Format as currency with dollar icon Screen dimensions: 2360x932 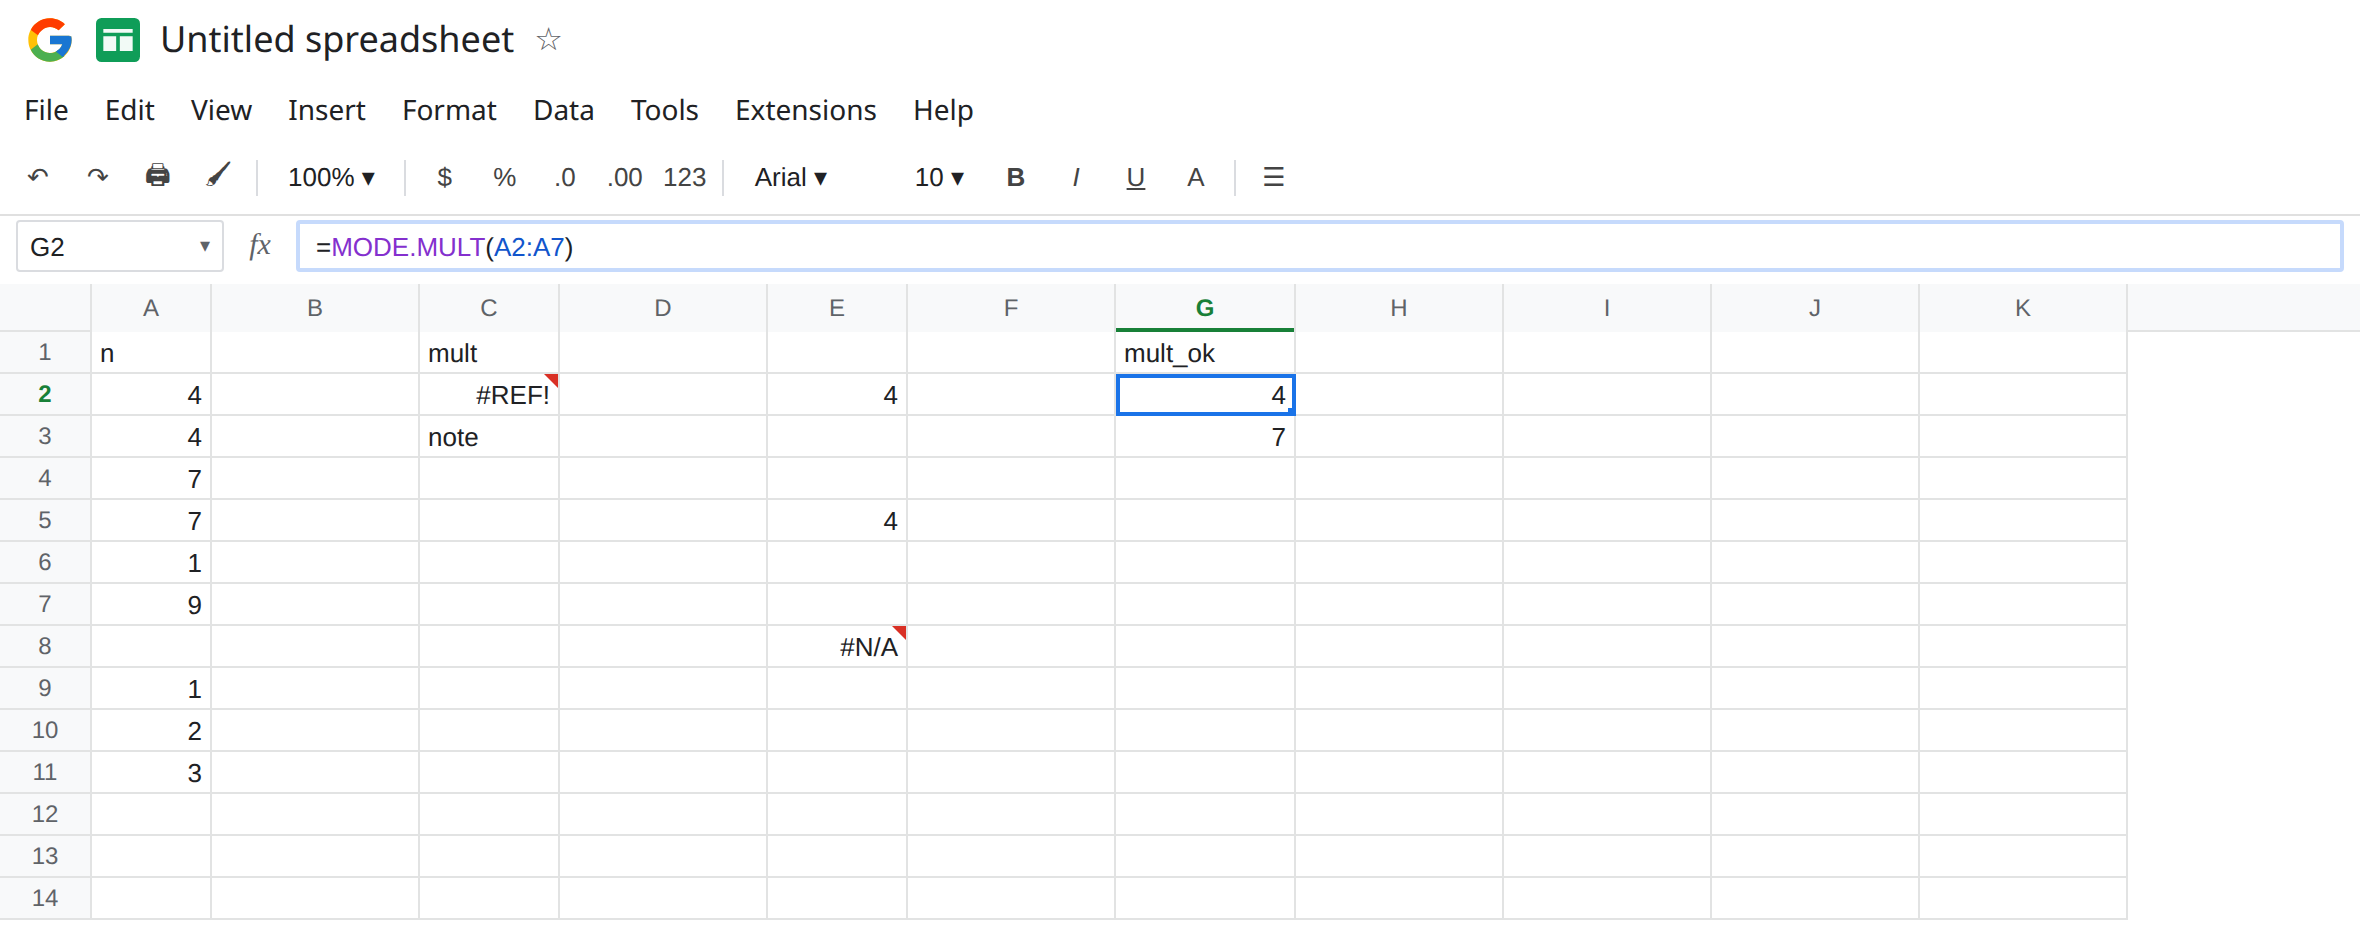(x=445, y=177)
